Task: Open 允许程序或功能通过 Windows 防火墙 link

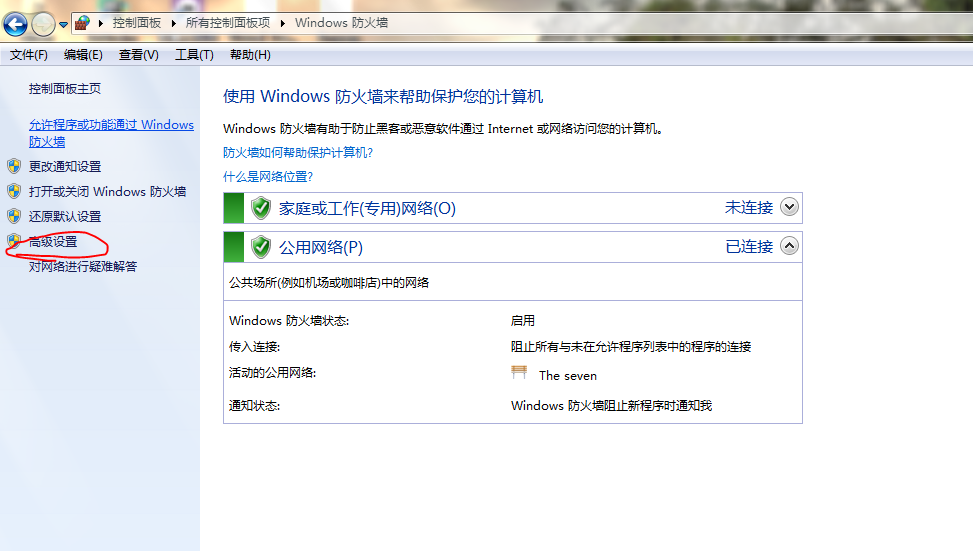Action: point(111,133)
